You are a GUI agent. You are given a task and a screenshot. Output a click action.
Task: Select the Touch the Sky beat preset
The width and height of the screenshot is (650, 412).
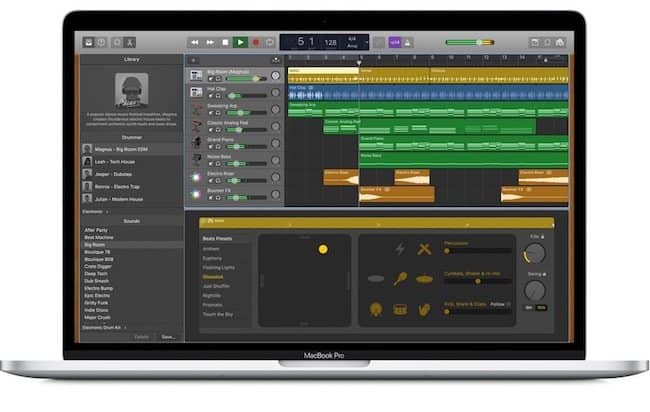pos(218,315)
